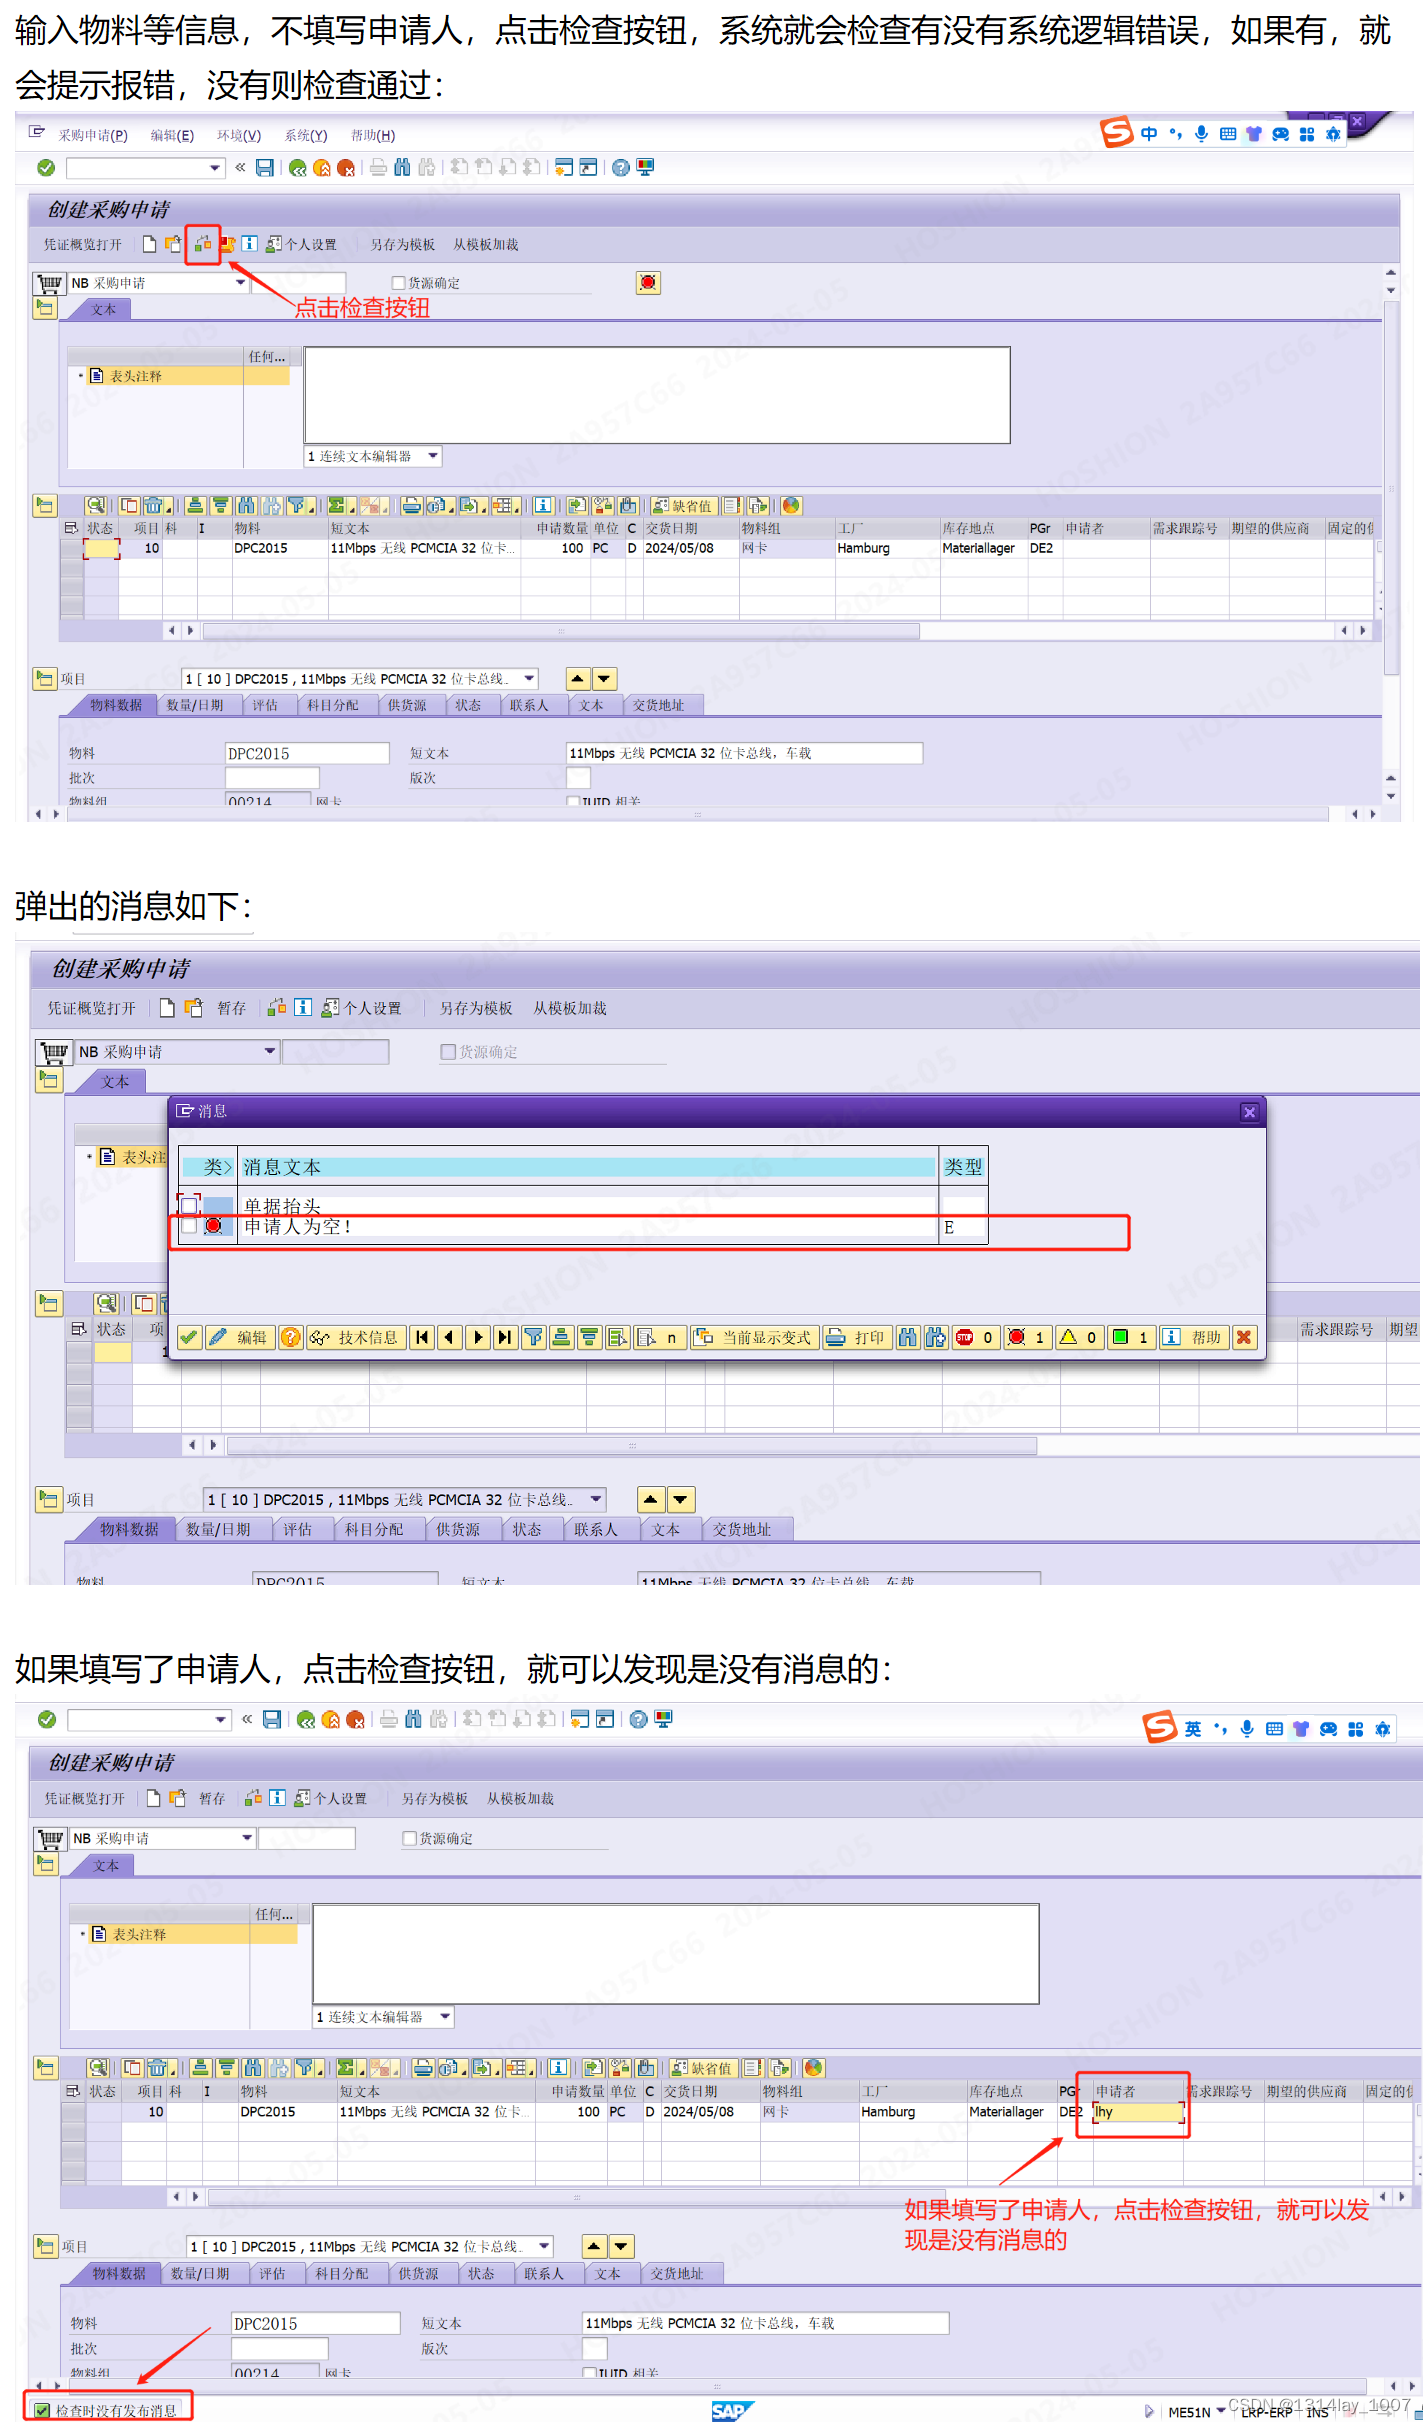Click 打印 button in message dialog

pos(857,1337)
